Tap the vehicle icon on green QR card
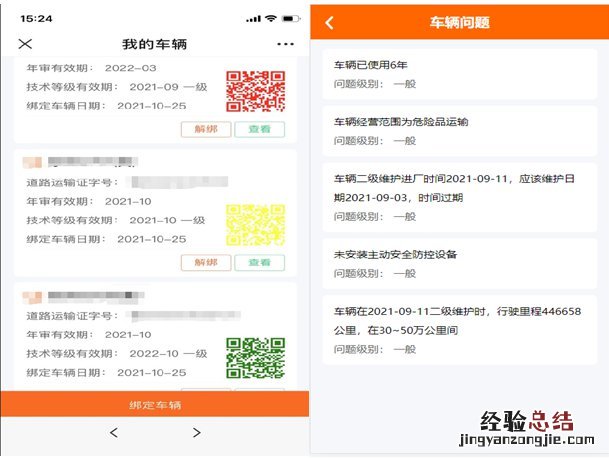 point(32,297)
